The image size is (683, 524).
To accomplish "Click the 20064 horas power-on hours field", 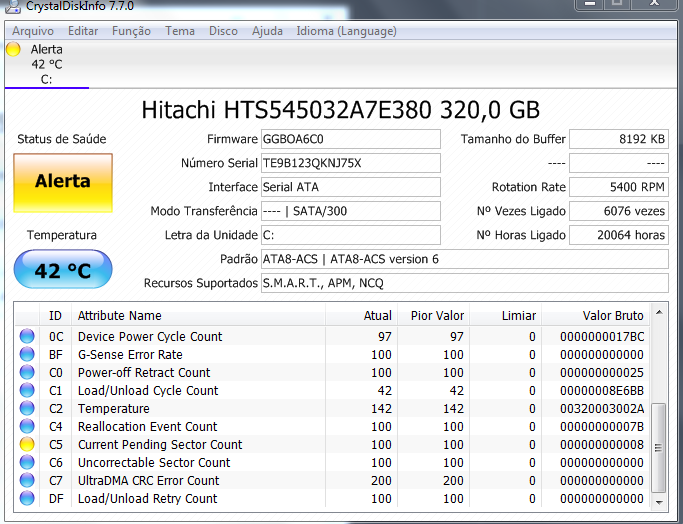I will pos(619,235).
